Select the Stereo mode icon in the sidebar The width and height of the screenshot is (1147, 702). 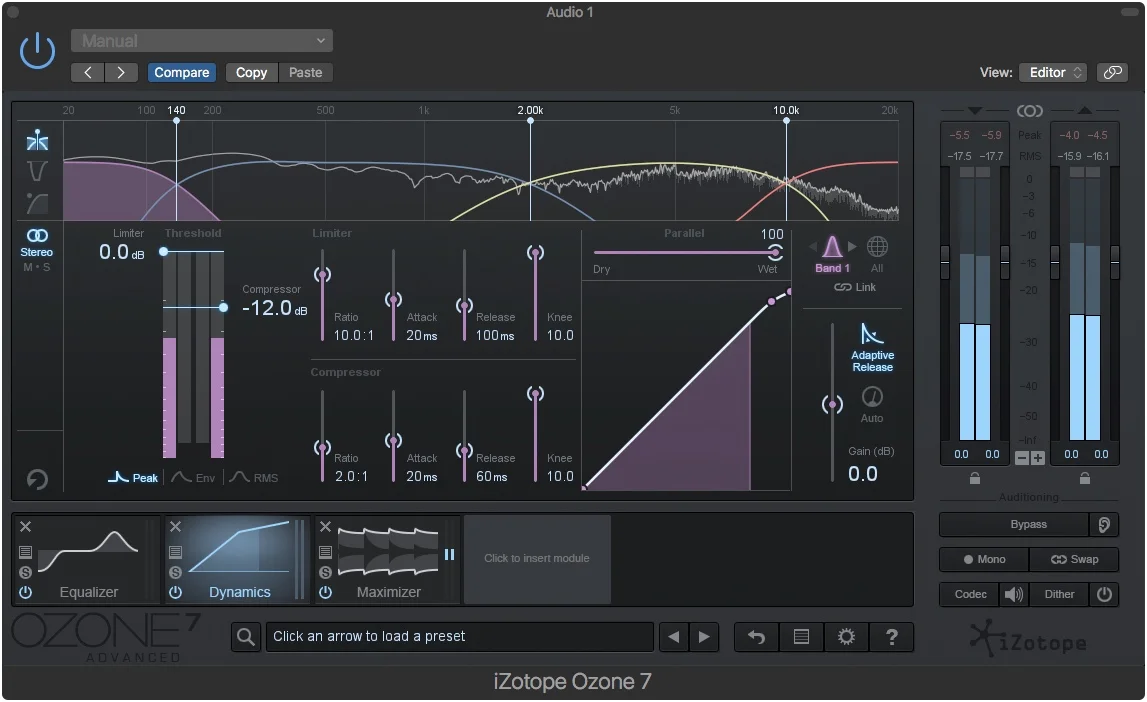tap(37, 240)
